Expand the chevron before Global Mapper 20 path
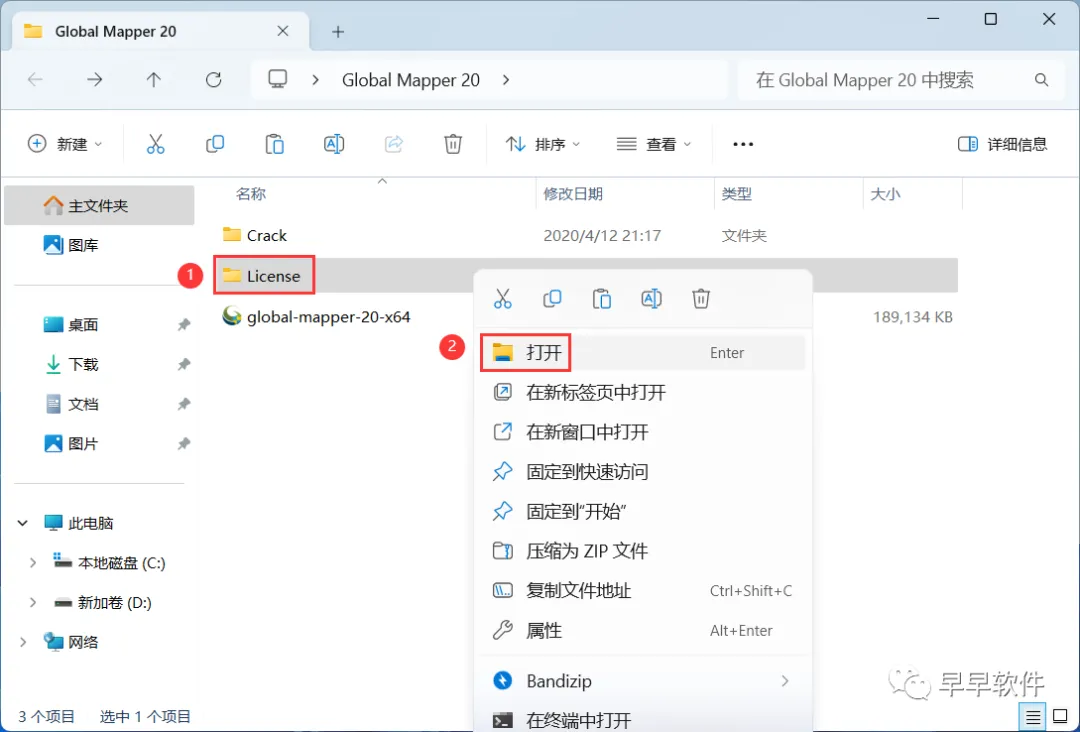 (315, 80)
